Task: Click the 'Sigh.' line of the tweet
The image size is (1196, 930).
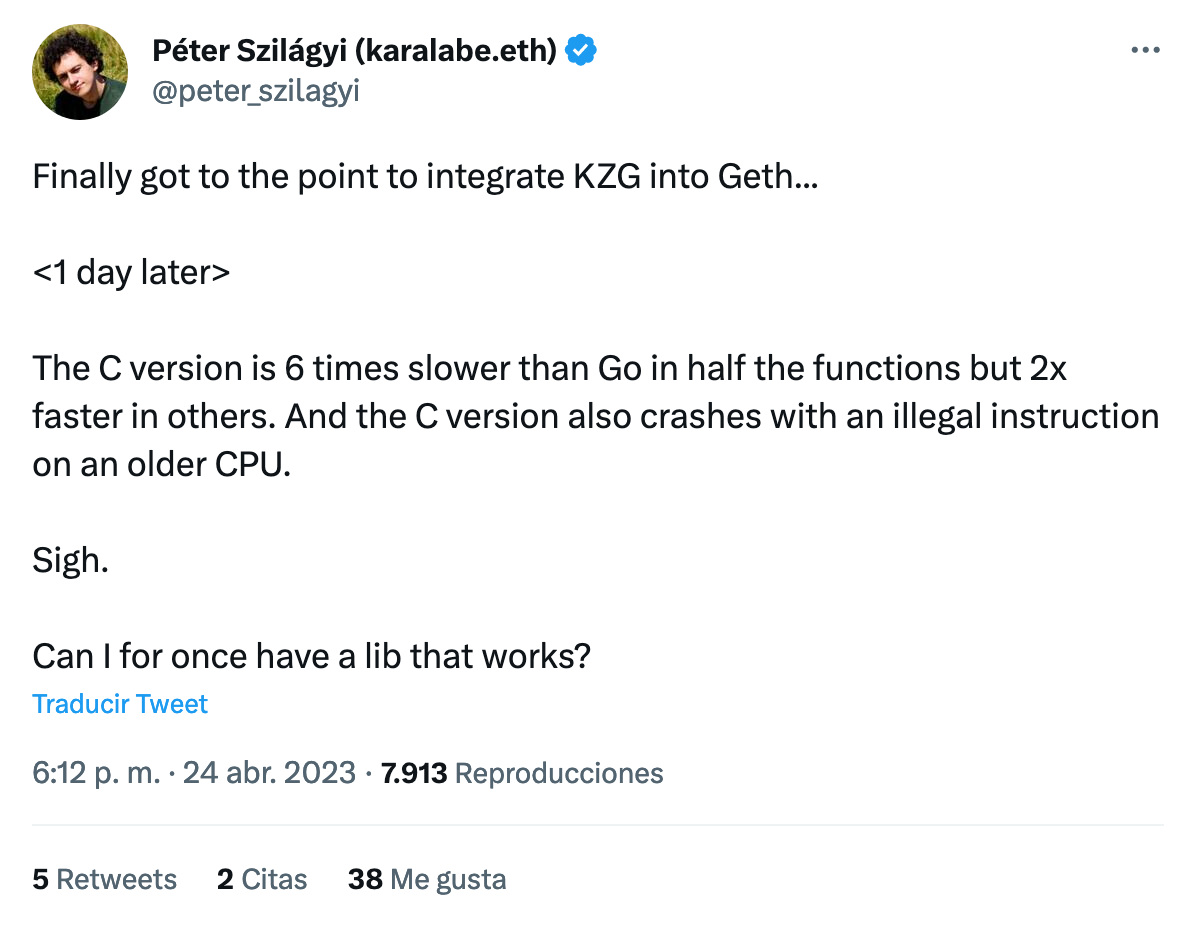Action: [x=70, y=560]
